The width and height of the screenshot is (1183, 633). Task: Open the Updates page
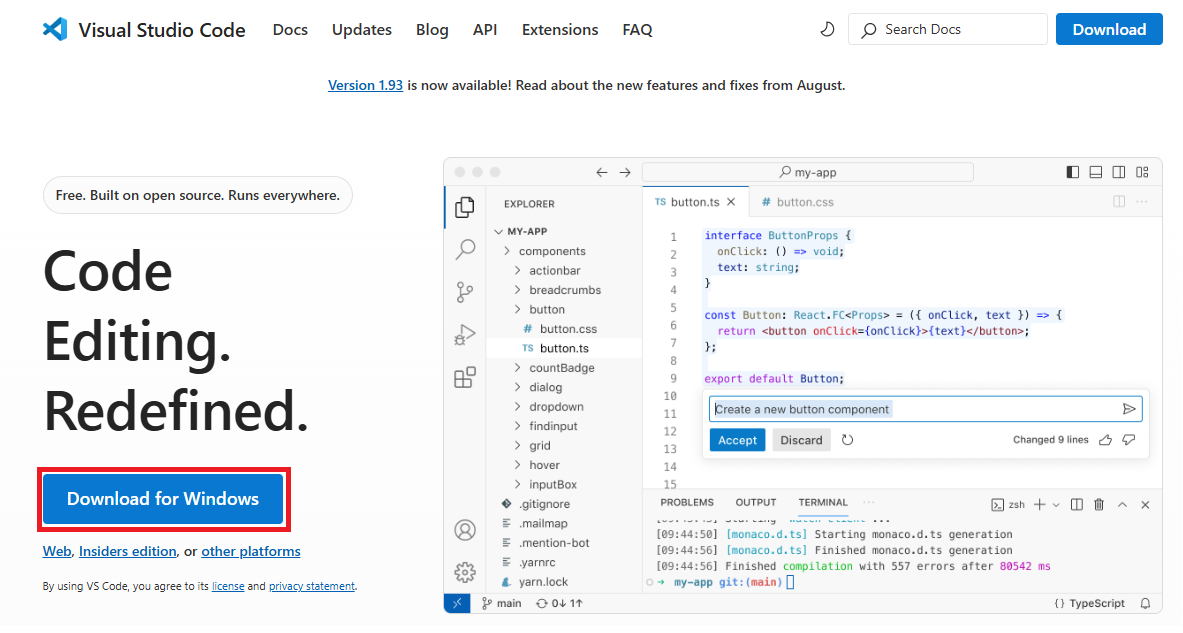[x=361, y=29]
